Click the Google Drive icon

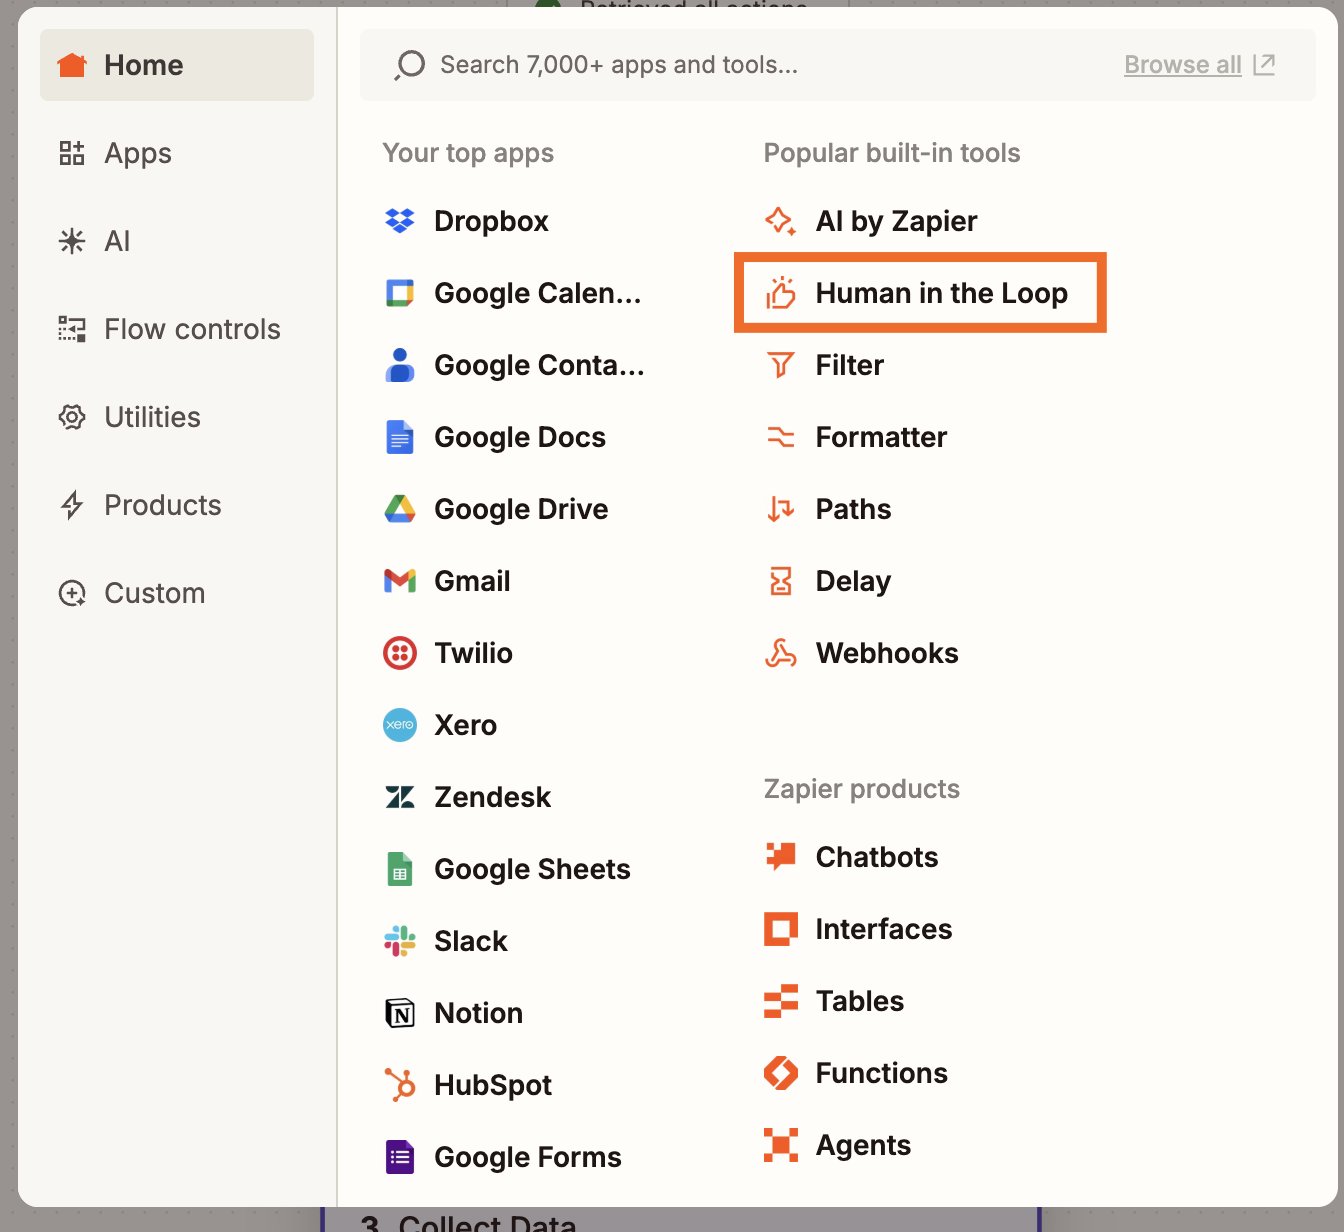pos(400,509)
